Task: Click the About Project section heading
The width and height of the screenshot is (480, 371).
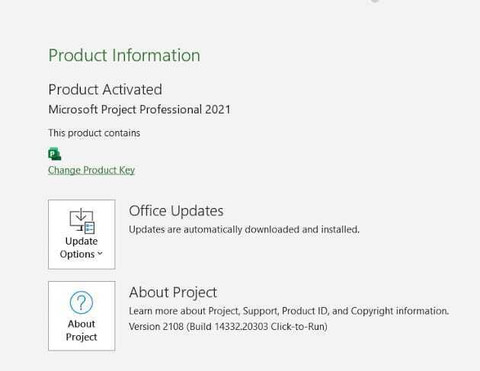Action: coord(173,292)
